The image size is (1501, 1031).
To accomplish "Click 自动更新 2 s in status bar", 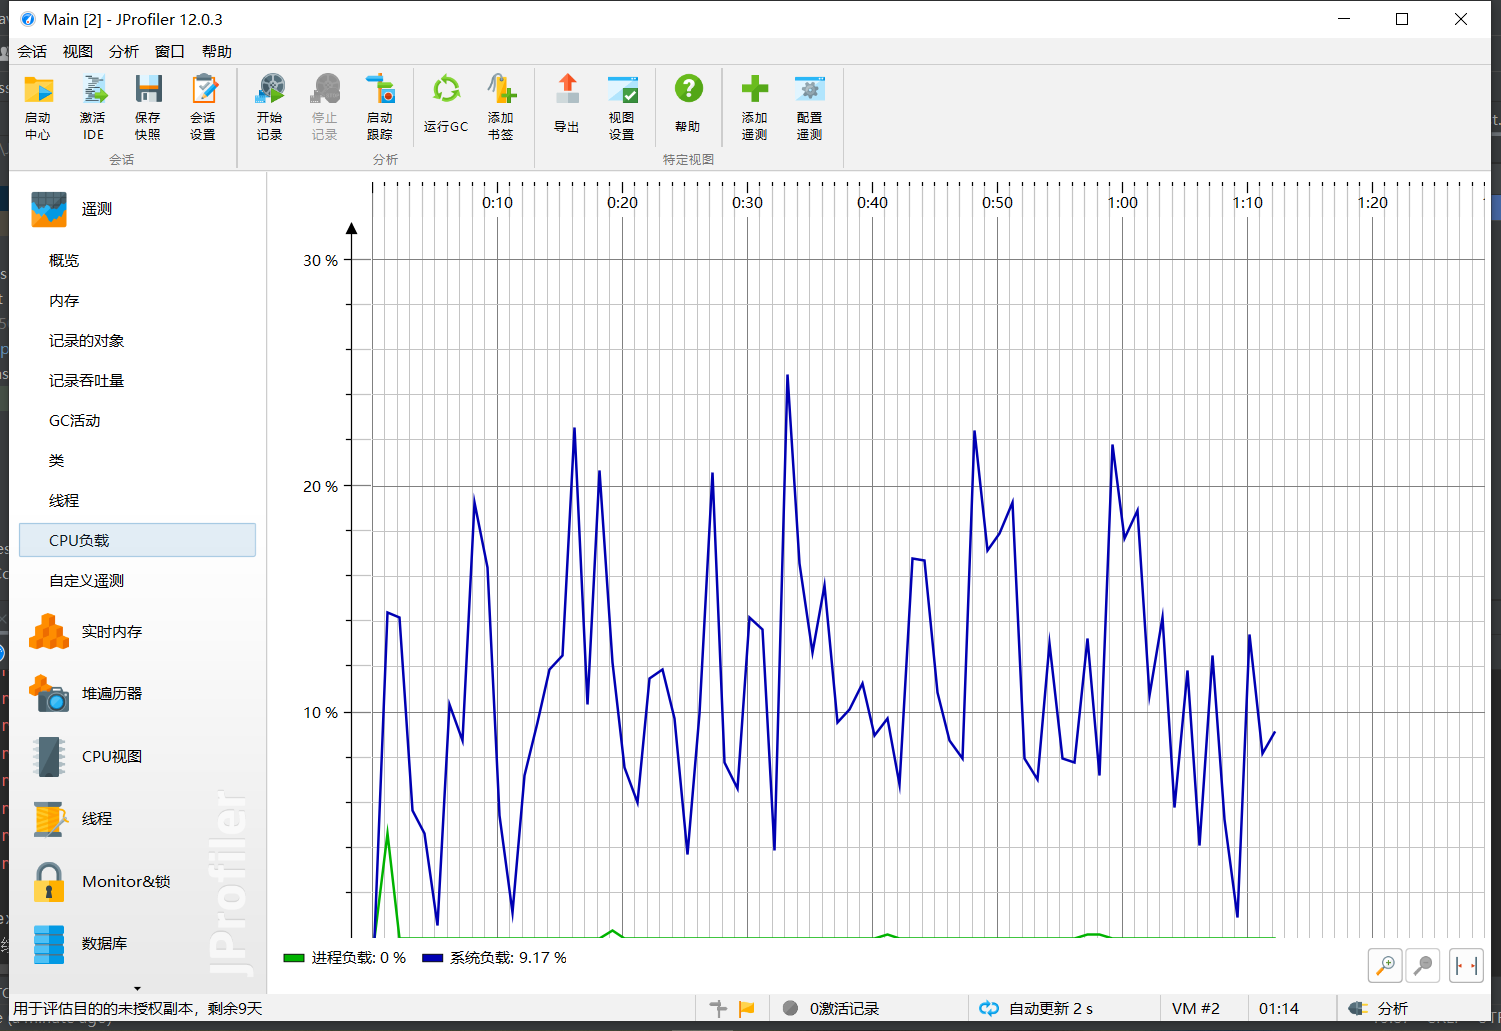I will pos(1036,1009).
